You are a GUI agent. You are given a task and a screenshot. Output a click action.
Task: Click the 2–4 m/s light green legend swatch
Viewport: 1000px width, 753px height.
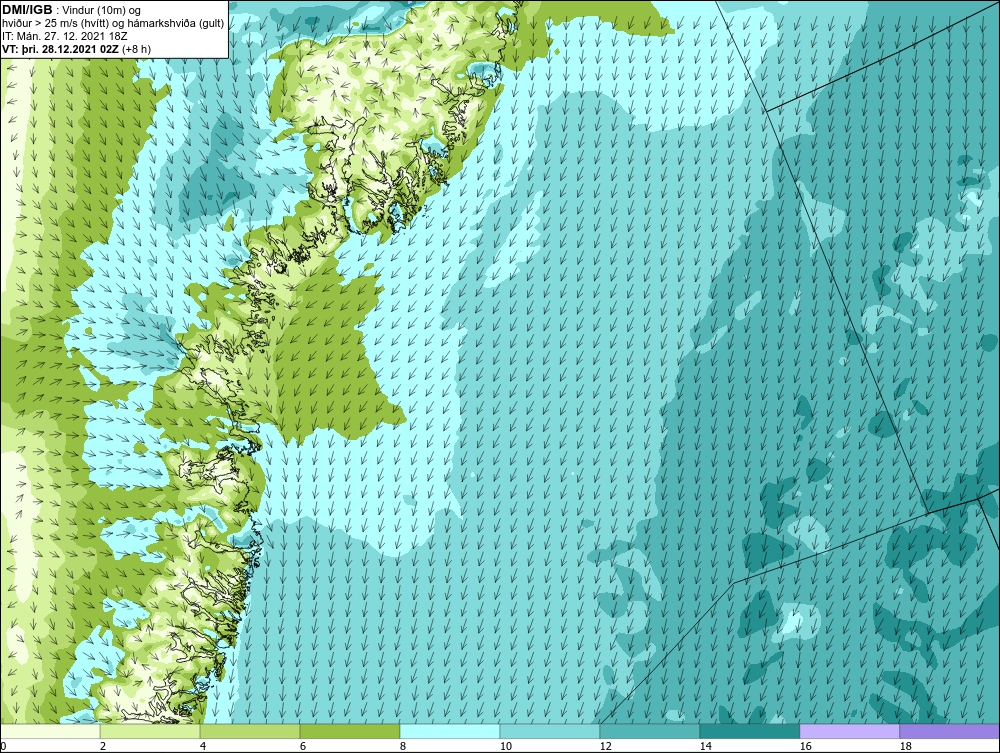pyautogui.click(x=150, y=731)
